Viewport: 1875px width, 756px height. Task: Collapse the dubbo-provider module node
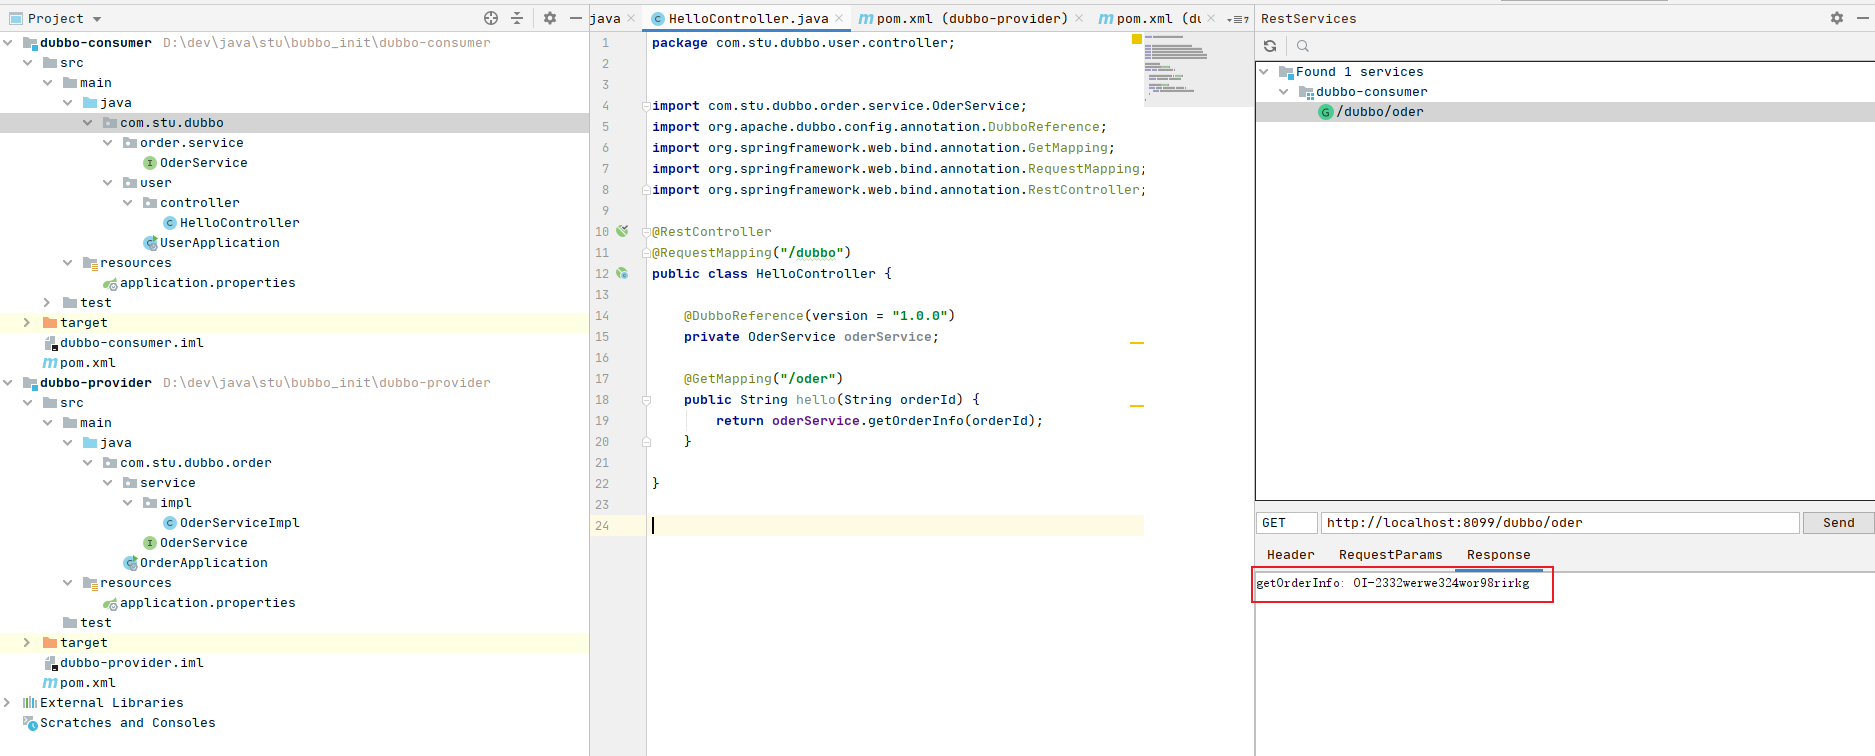click(8, 383)
